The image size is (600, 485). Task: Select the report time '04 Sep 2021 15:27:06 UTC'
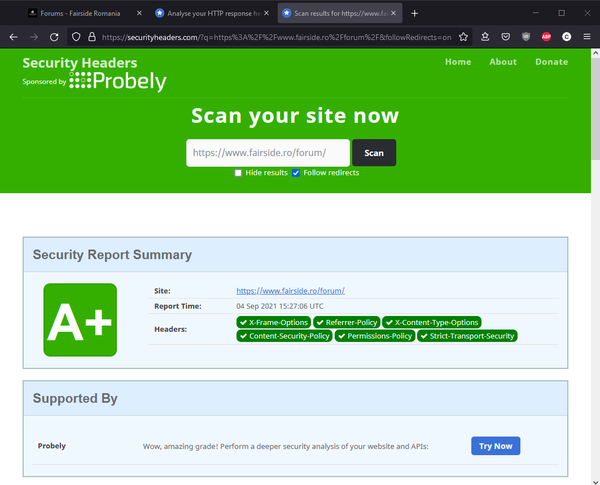[x=280, y=306]
